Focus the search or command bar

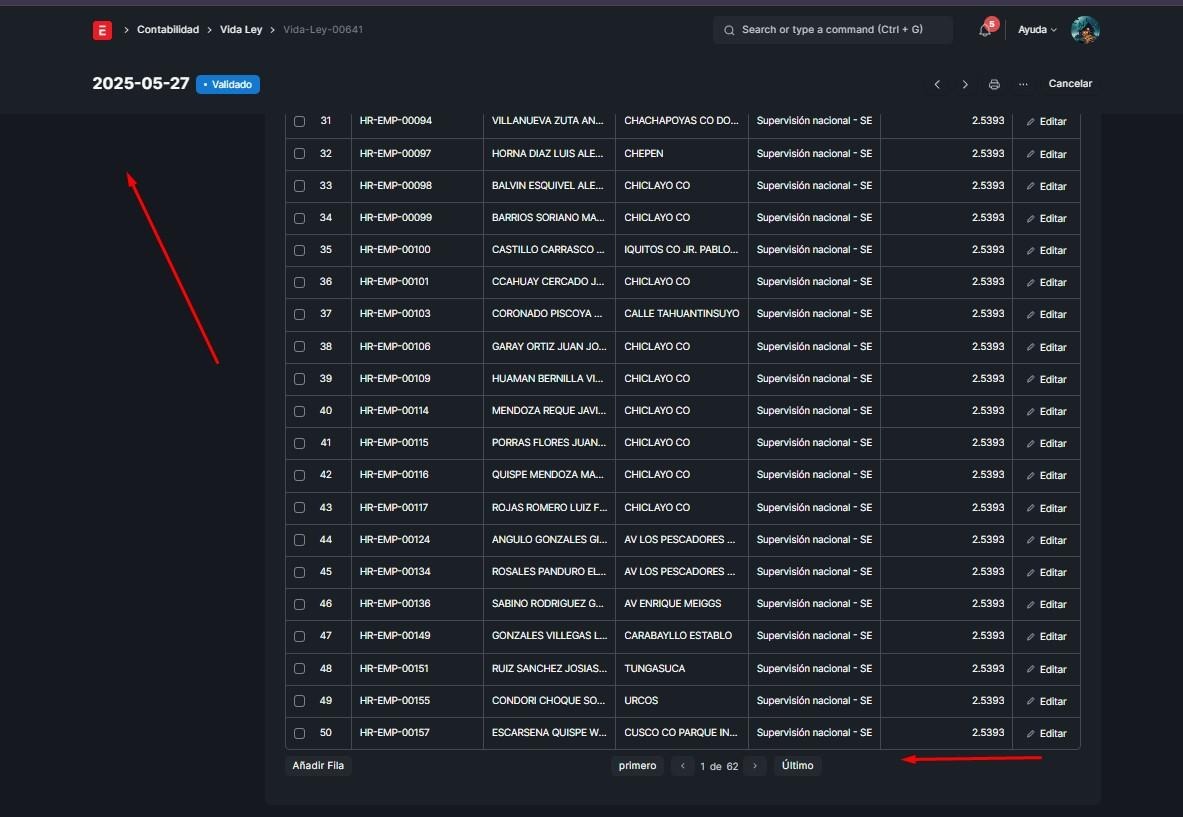[x=833, y=30]
